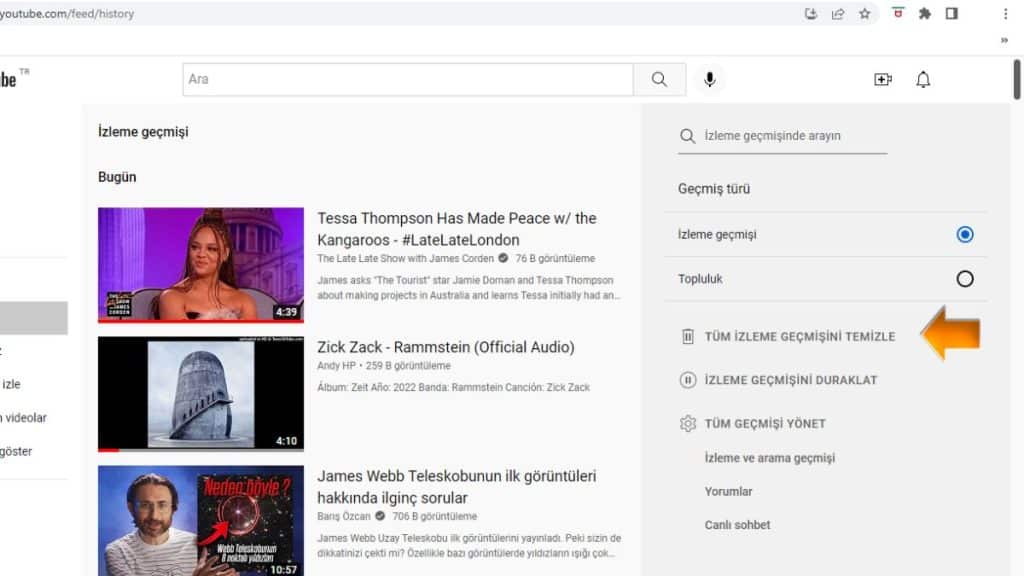Image resolution: width=1024 pixels, height=576 pixels.
Task: Focus the Ara search field
Action: (408, 80)
